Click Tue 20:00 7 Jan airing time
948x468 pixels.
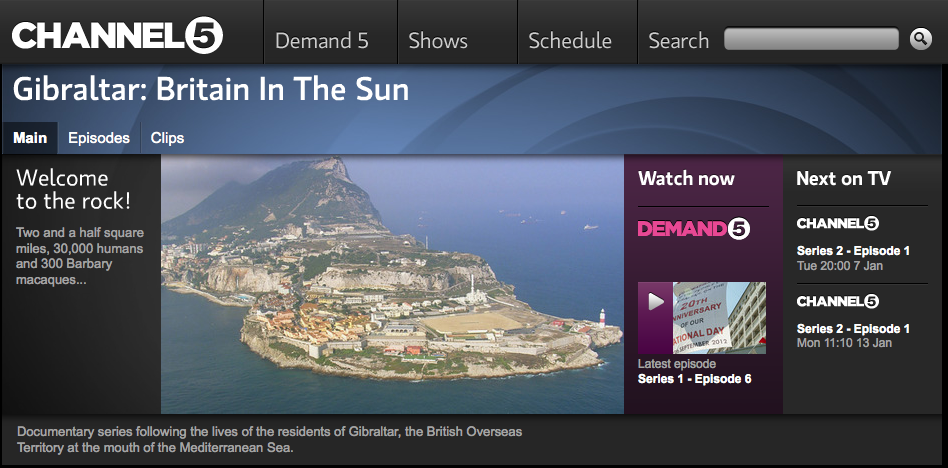840,266
